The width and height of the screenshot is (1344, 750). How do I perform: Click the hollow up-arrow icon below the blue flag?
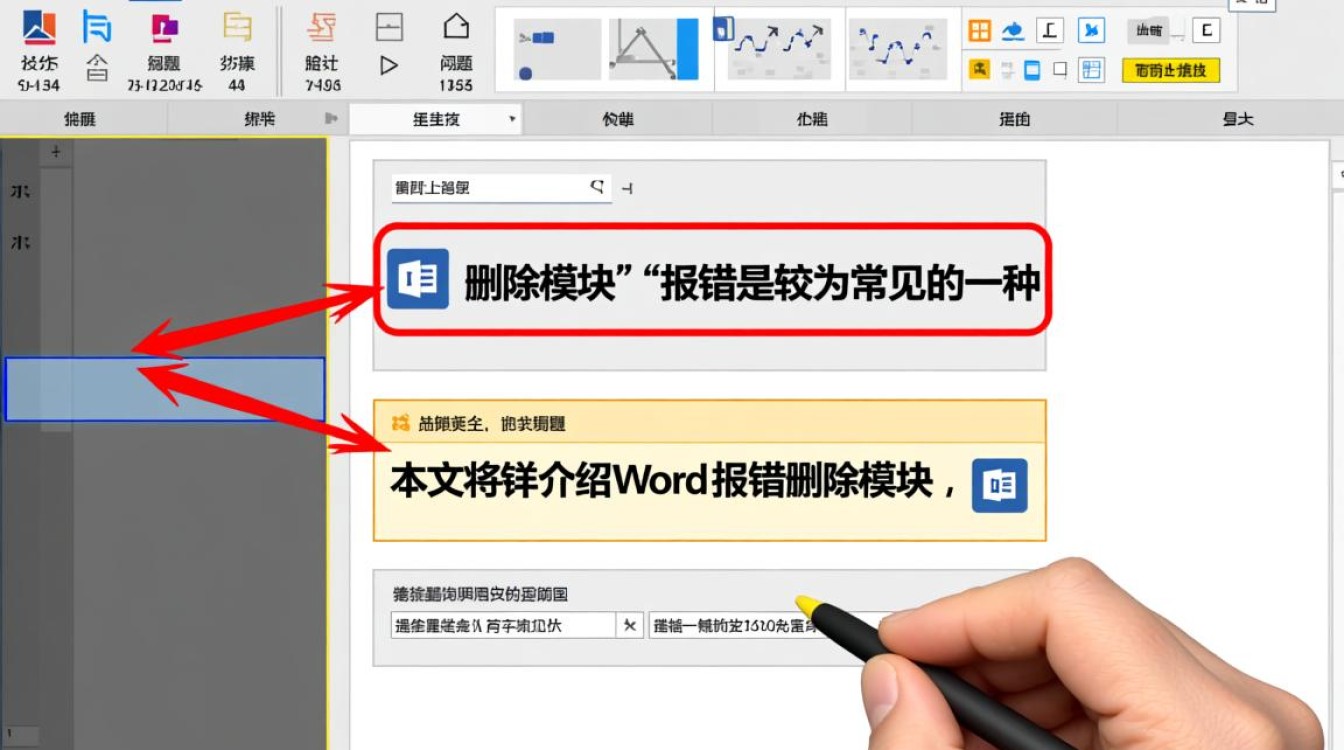[97, 69]
